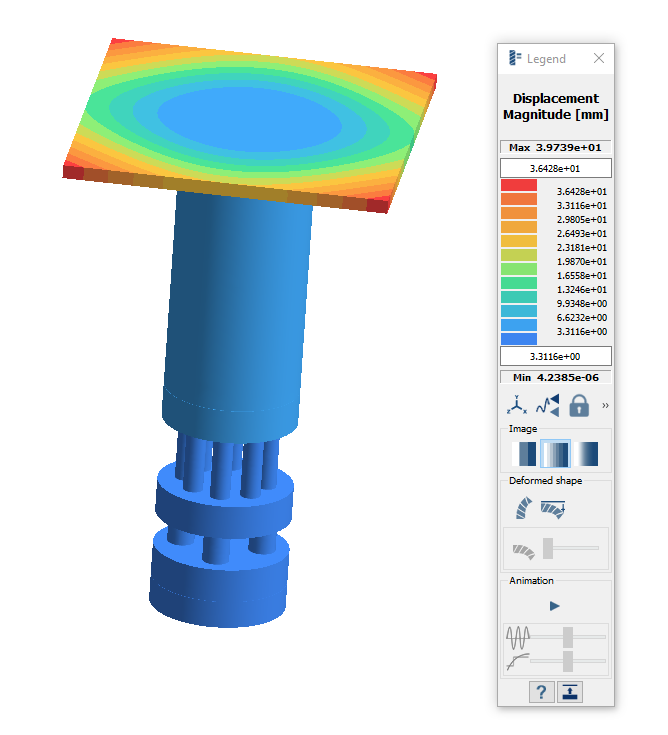Toggle the legend range lock icon
The image size is (668, 735).
(x=579, y=405)
